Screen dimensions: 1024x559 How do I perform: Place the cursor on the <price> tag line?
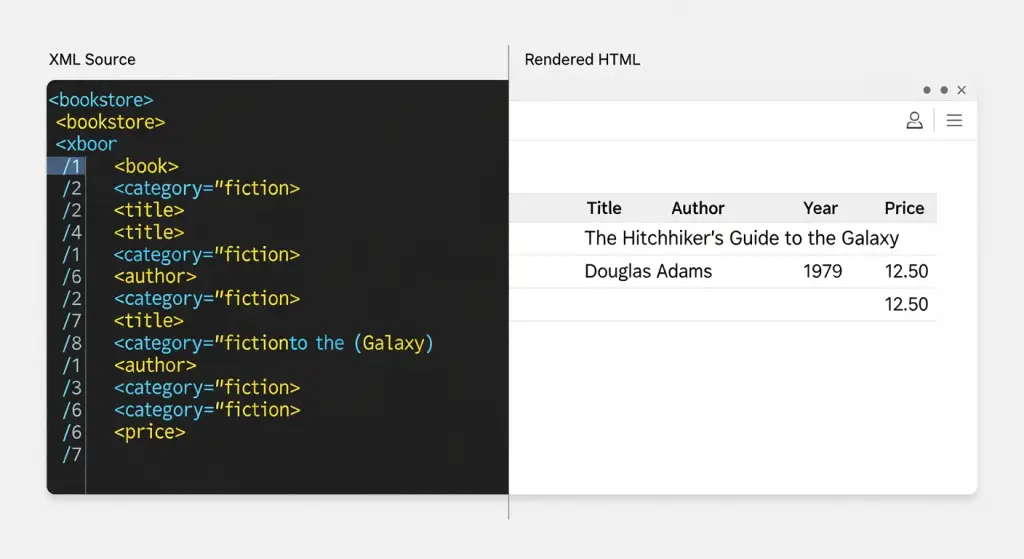pyautogui.click(x=150, y=432)
